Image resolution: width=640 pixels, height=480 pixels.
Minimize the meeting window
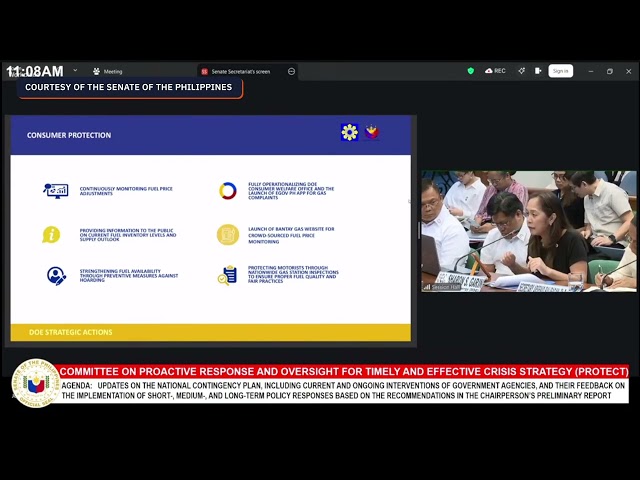pyautogui.click(x=591, y=71)
